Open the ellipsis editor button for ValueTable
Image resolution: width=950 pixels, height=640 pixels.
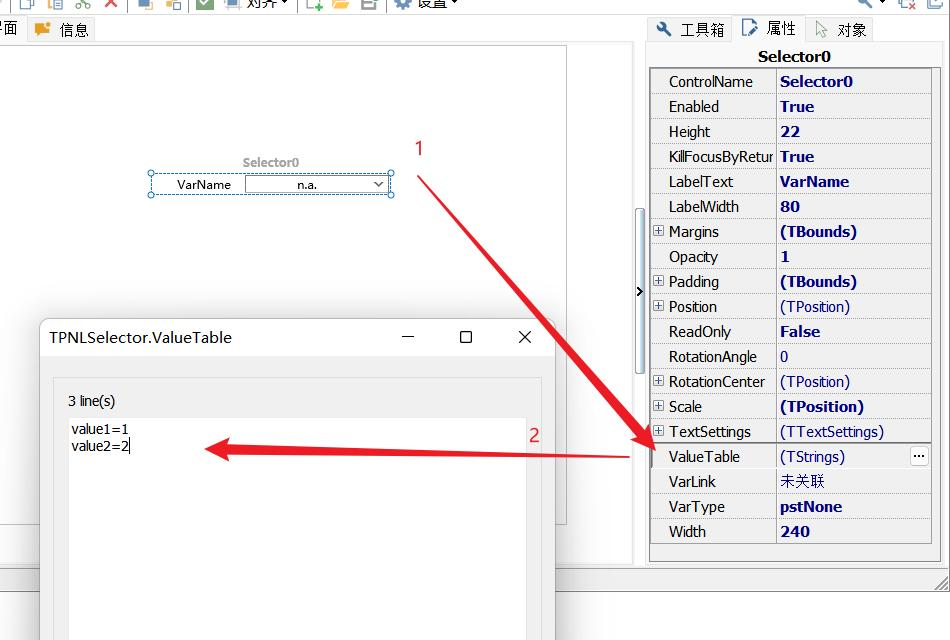click(x=919, y=456)
